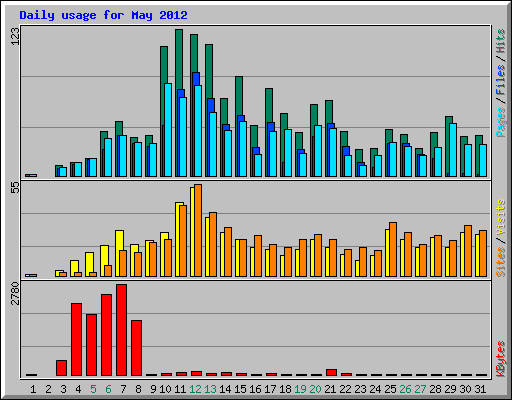Select the small red KBytes bar for day 21
Screen dimensions: 512x400
(331, 372)
